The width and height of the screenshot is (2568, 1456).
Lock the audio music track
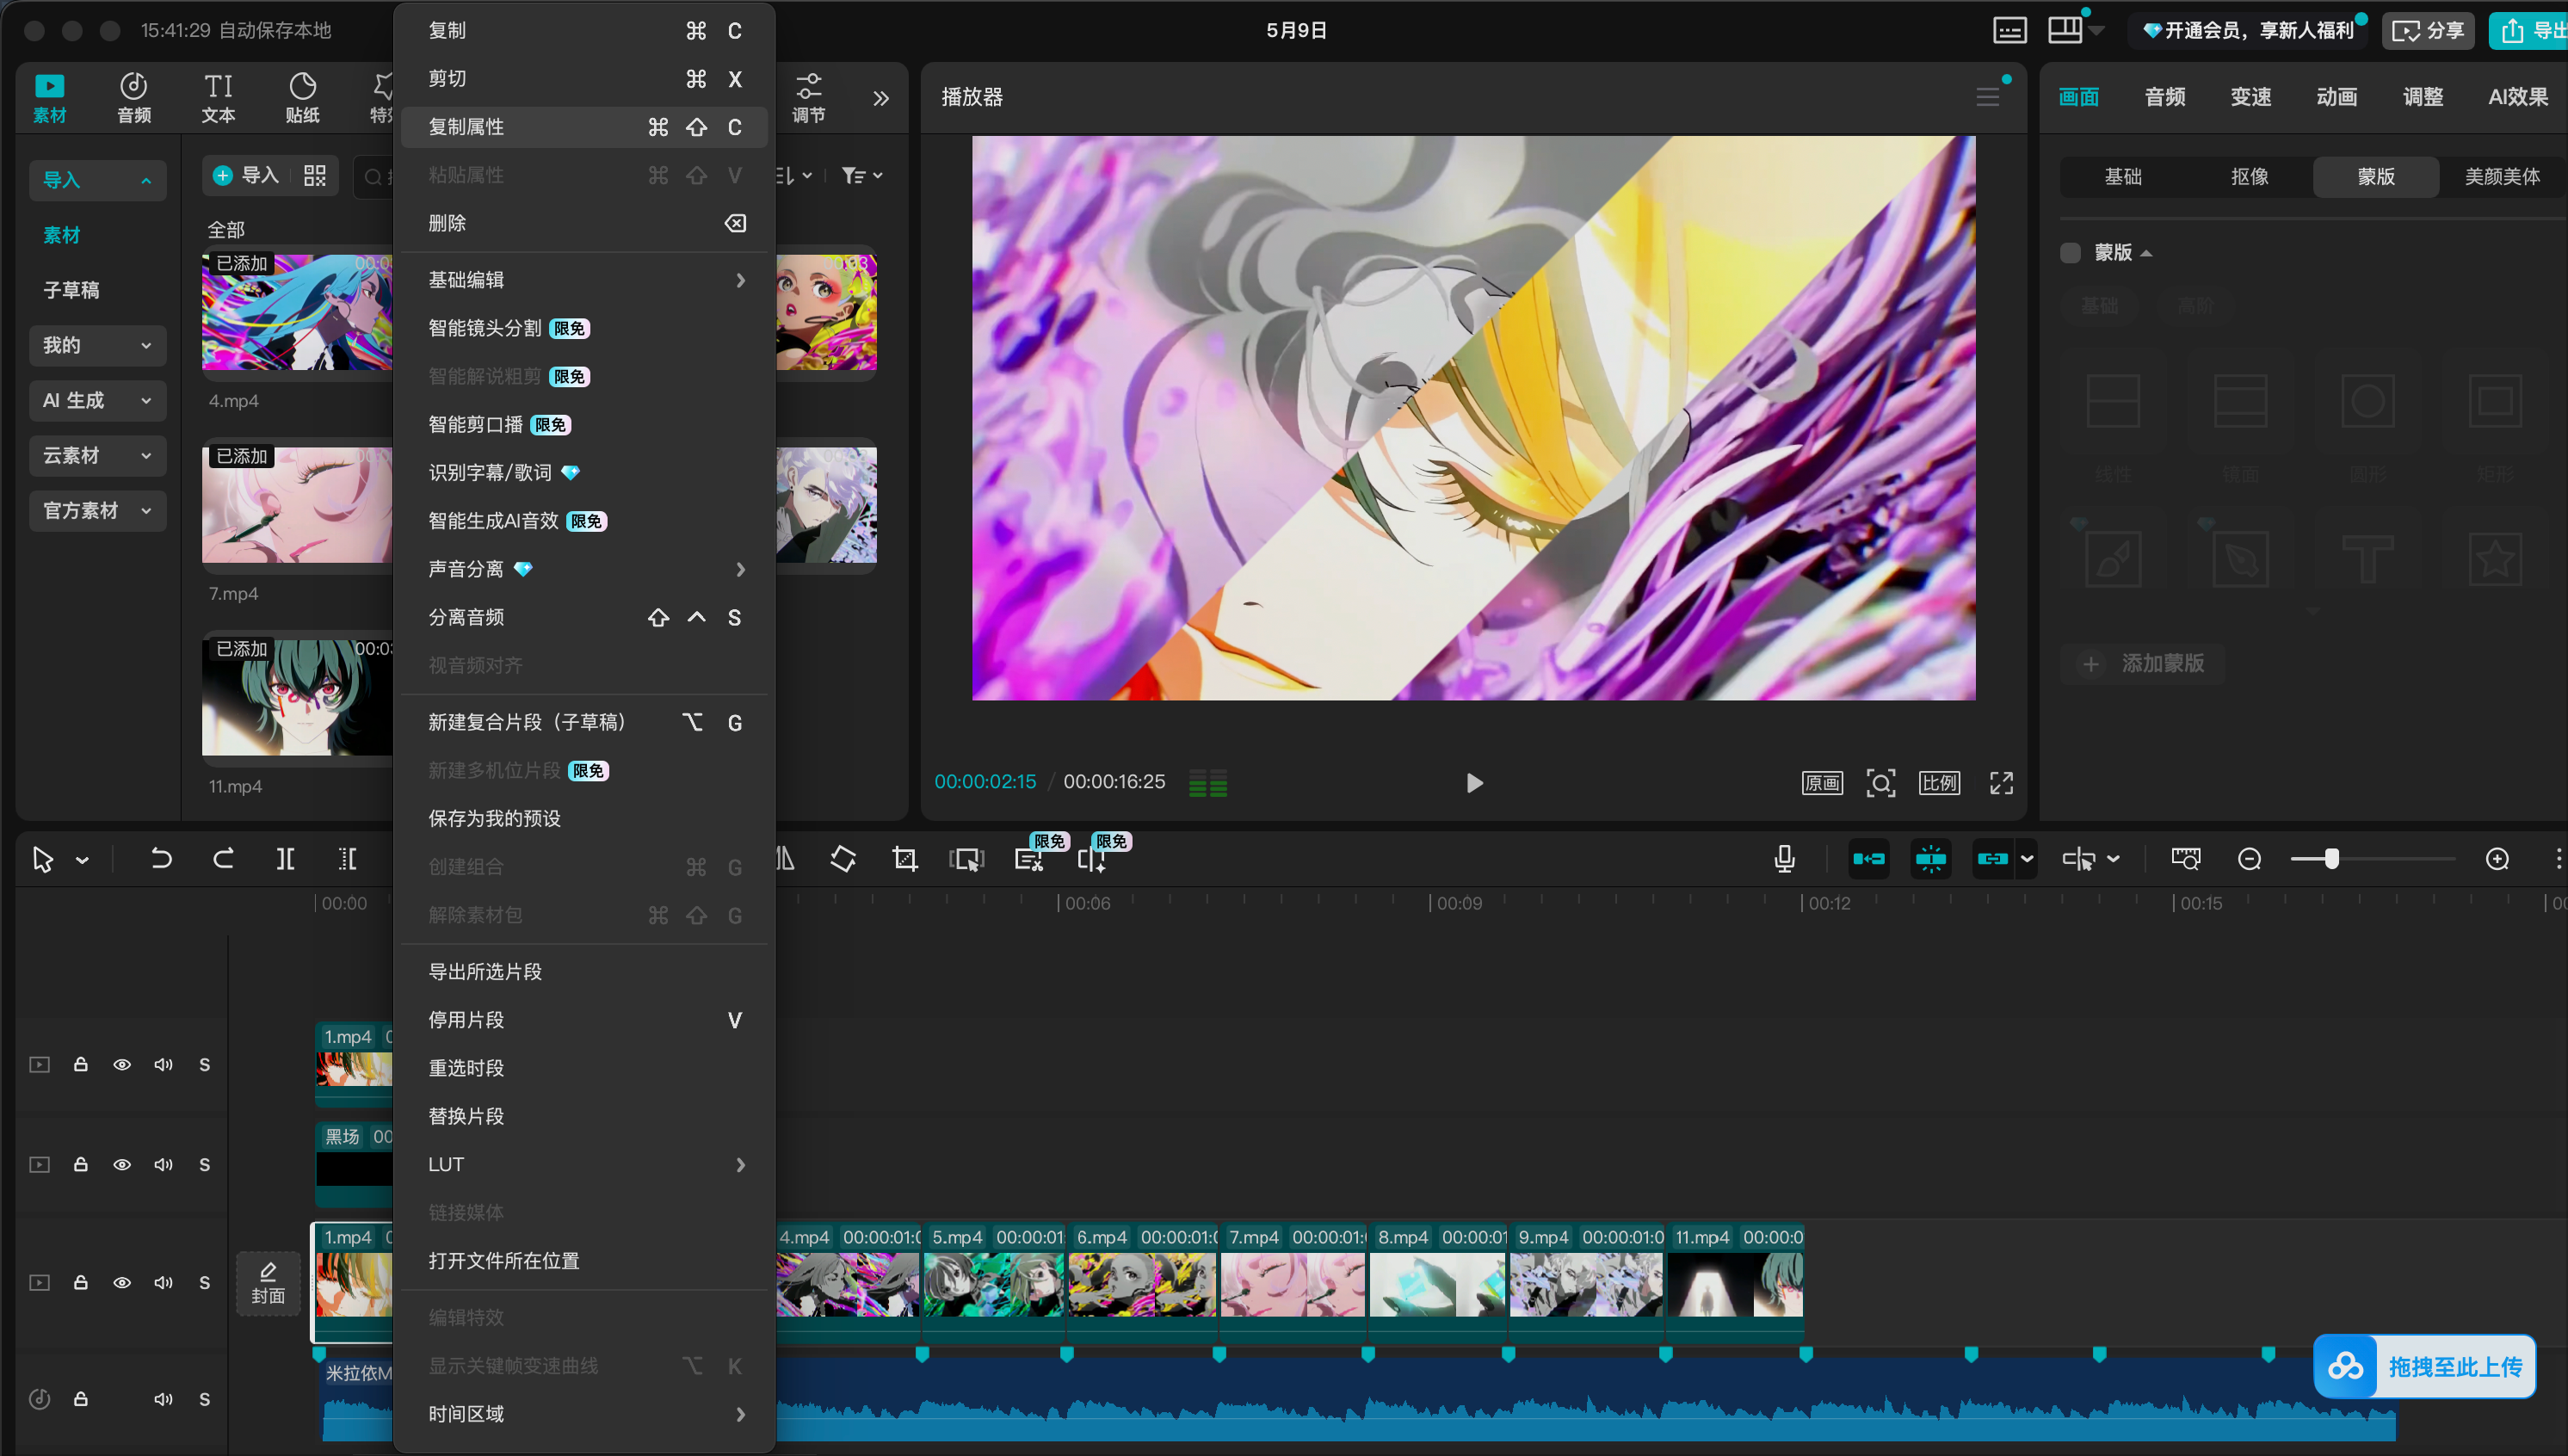point(81,1398)
